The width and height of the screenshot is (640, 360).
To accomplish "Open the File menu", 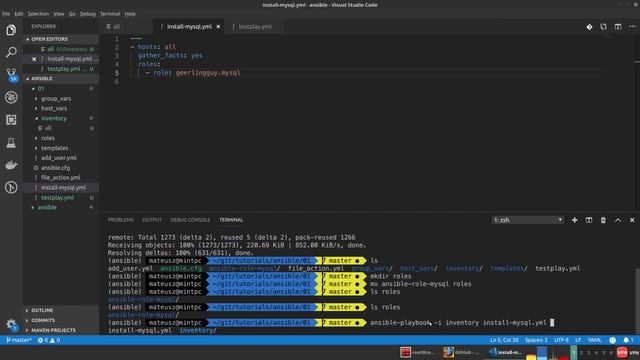I will (x=6, y=14).
